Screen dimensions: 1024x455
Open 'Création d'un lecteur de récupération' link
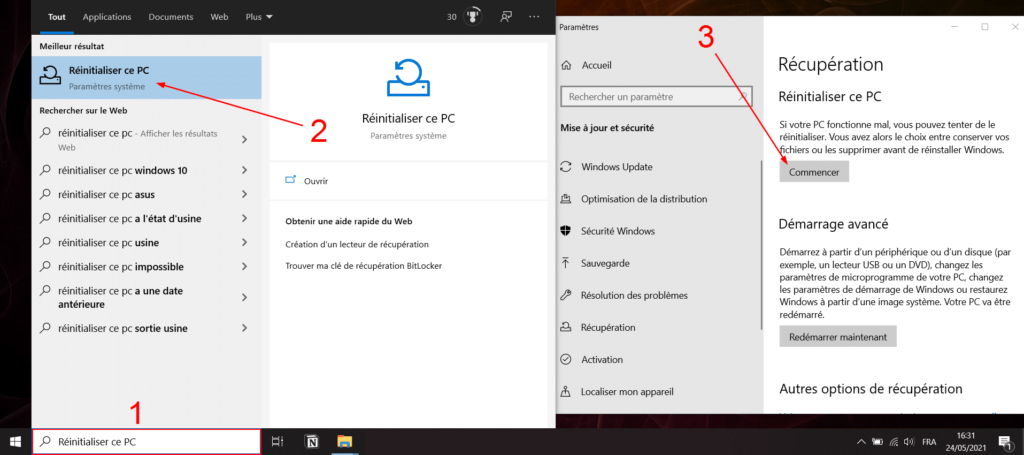point(357,244)
